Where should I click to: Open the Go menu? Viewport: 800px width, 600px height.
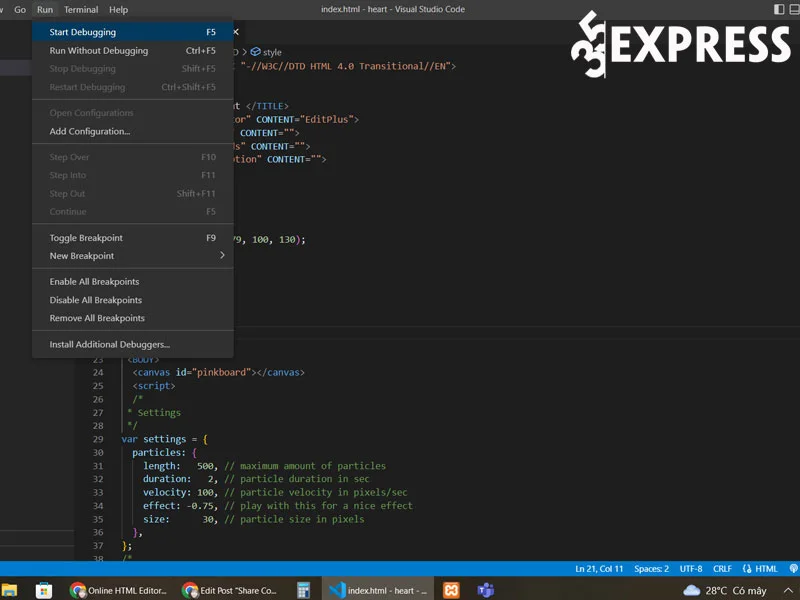point(20,10)
